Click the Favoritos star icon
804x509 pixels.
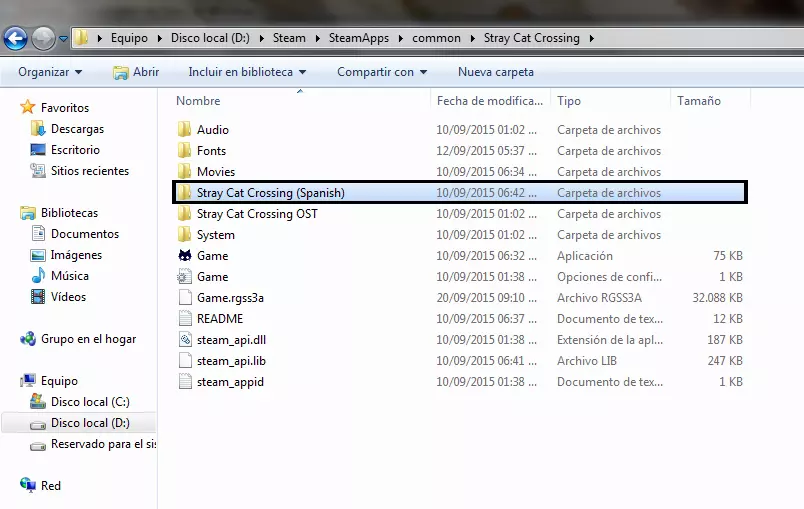click(x=28, y=107)
